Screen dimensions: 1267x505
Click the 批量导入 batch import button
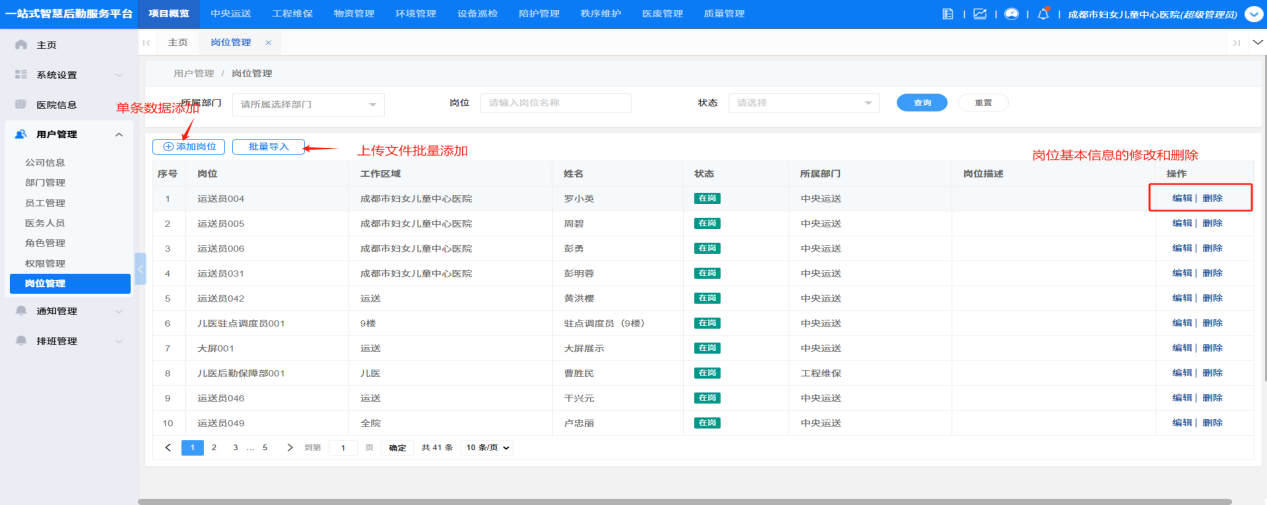(x=268, y=147)
